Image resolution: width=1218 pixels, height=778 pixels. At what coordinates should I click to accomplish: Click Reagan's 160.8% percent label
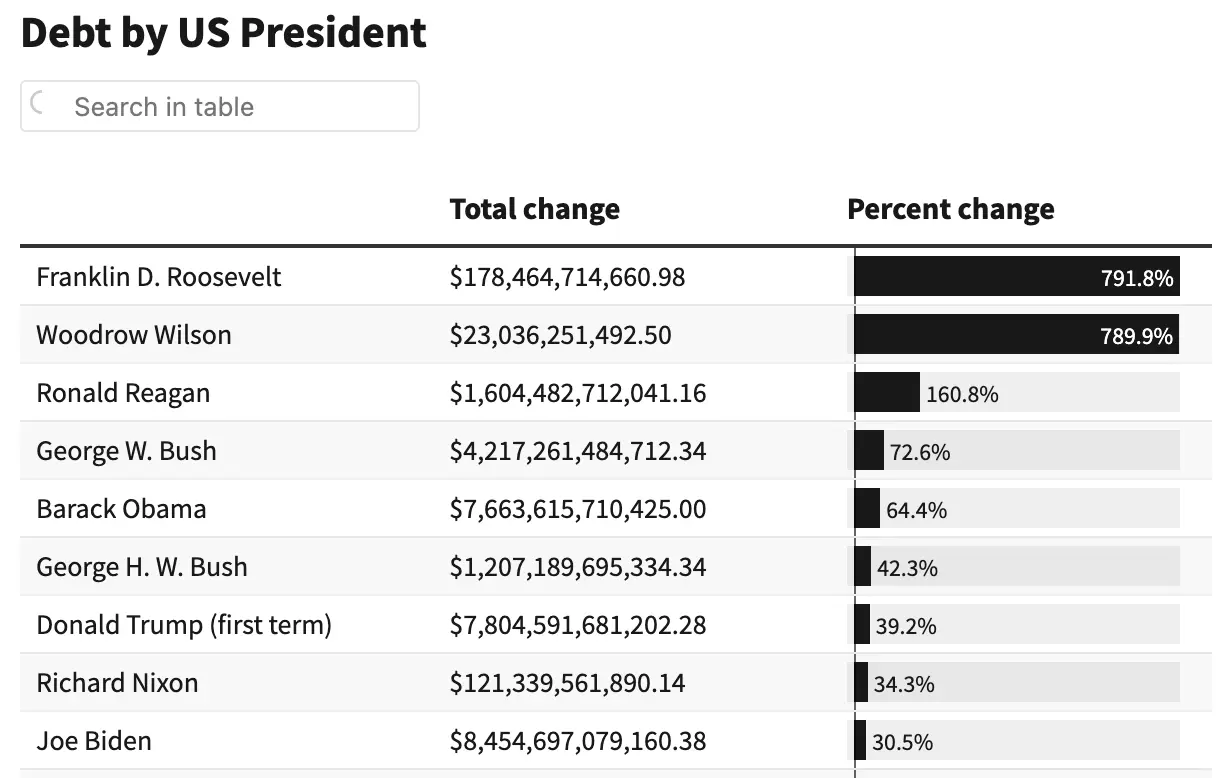[x=962, y=394]
